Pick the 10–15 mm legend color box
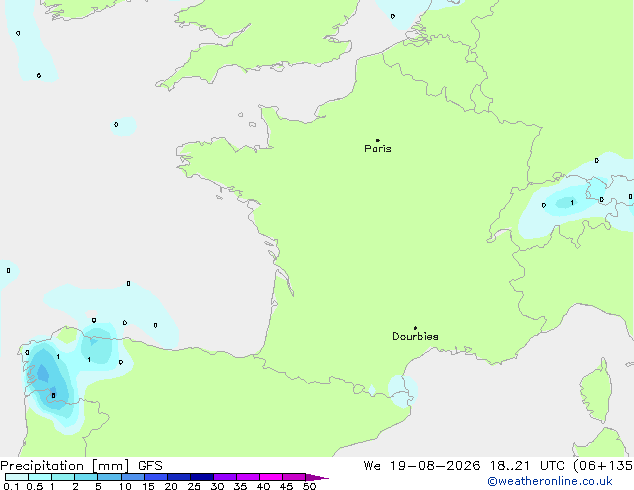 133,477
